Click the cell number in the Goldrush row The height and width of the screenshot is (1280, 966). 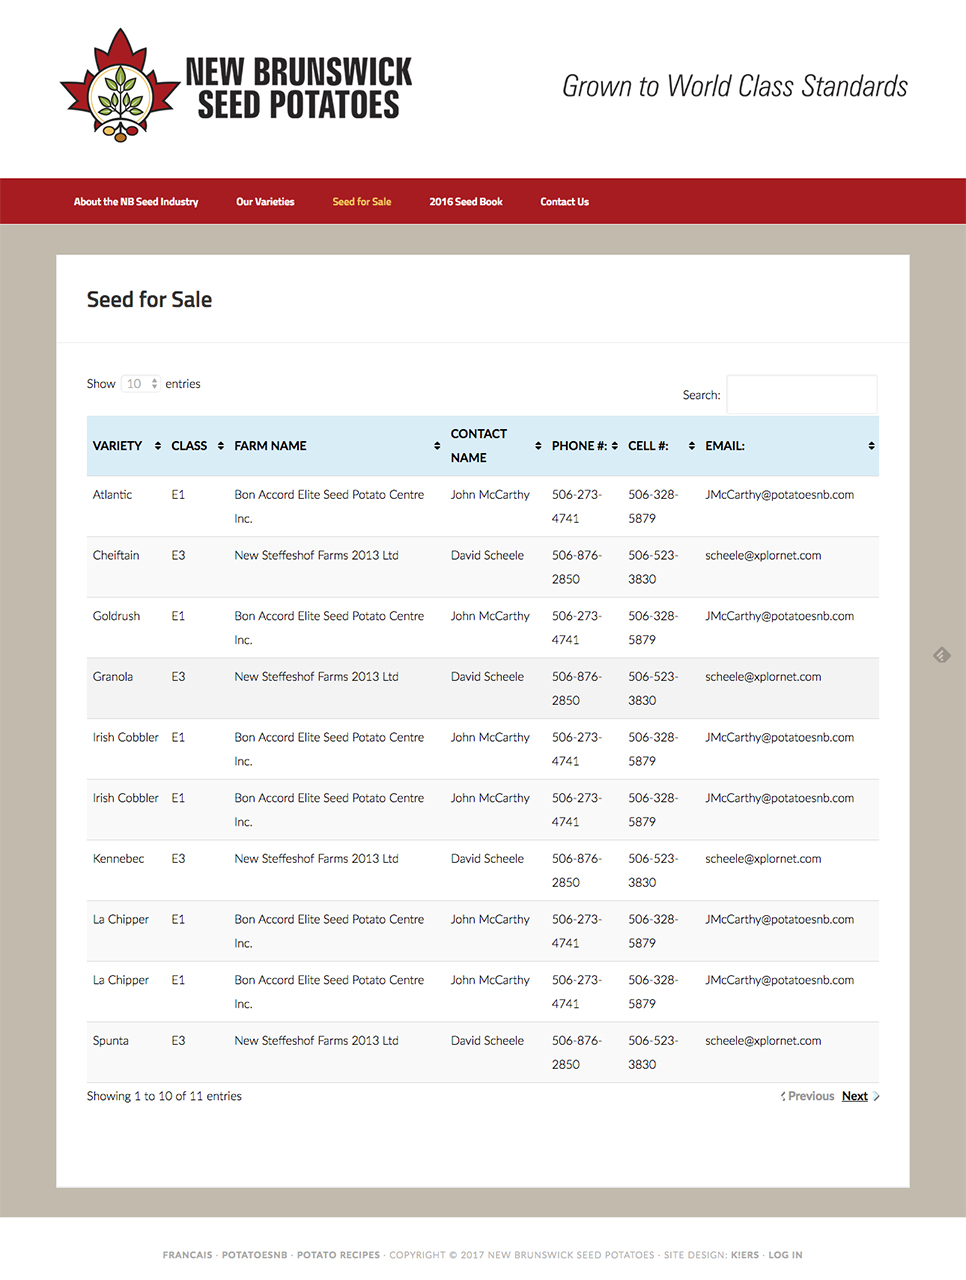(x=653, y=628)
